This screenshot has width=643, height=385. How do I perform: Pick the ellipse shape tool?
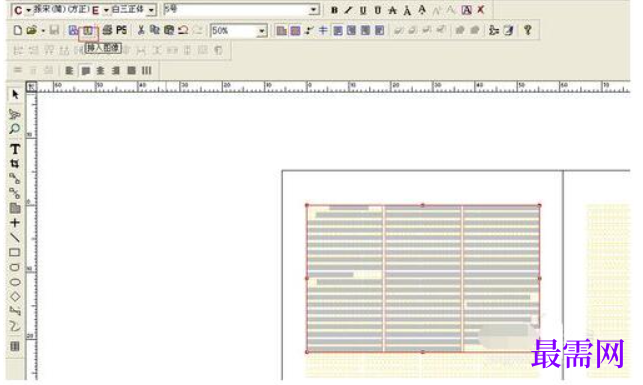point(15,282)
